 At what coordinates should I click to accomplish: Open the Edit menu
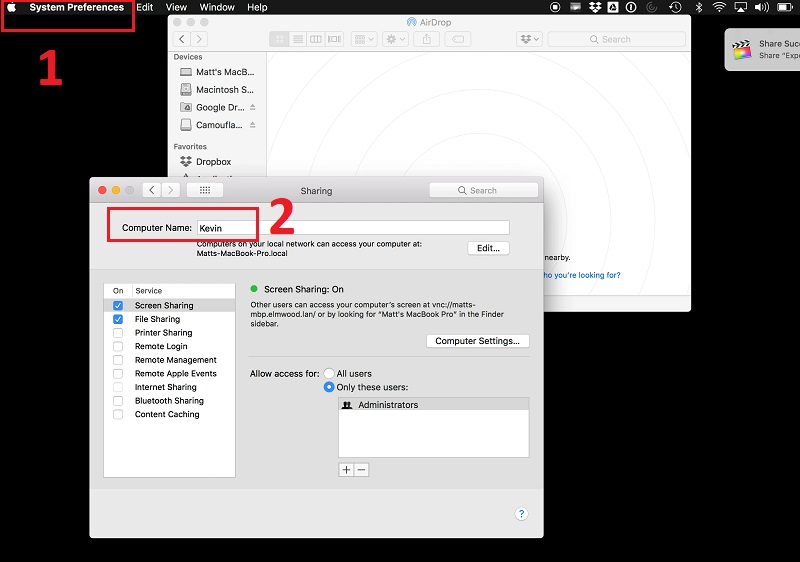click(x=145, y=7)
